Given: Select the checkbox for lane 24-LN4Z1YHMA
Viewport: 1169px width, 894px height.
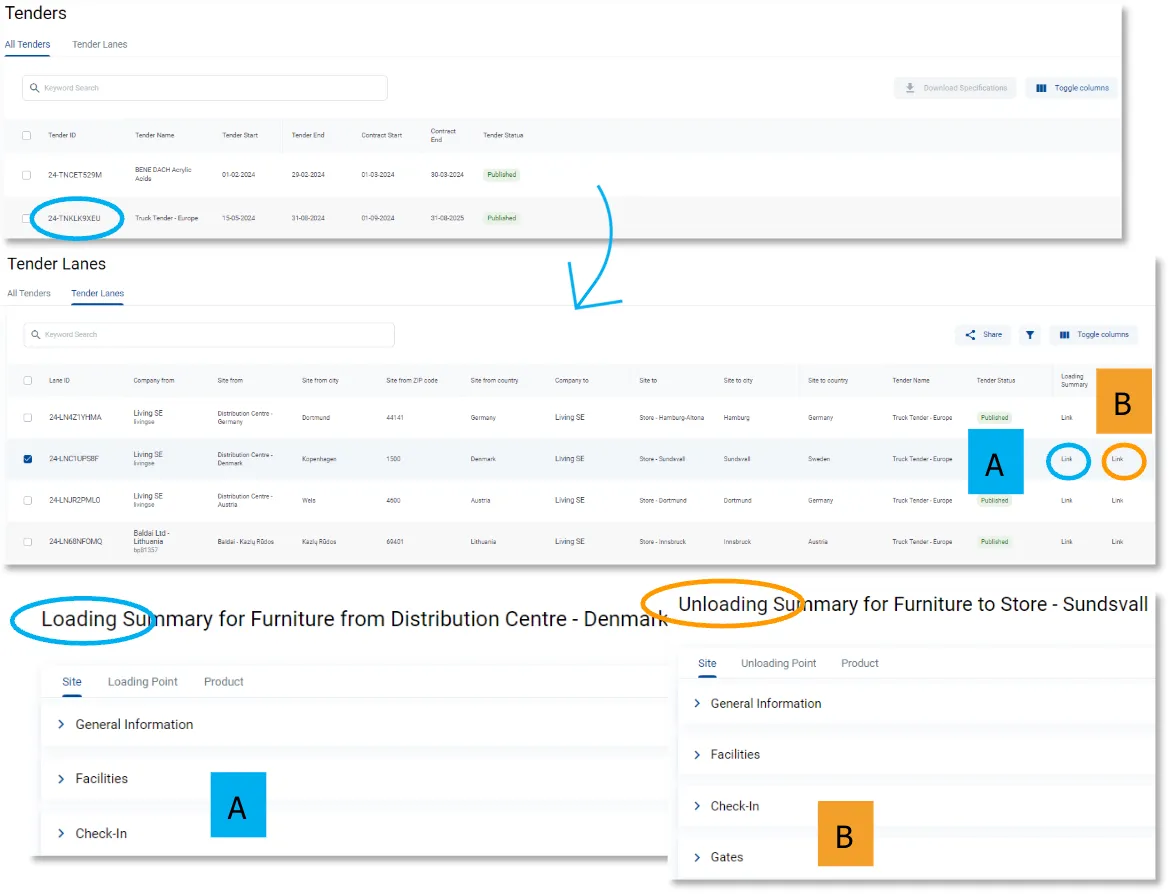Looking at the screenshot, I should coord(28,418).
